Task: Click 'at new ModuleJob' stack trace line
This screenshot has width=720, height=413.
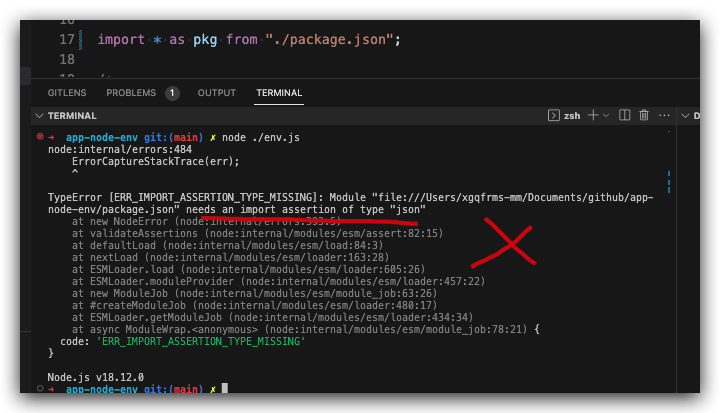Action: (254, 293)
